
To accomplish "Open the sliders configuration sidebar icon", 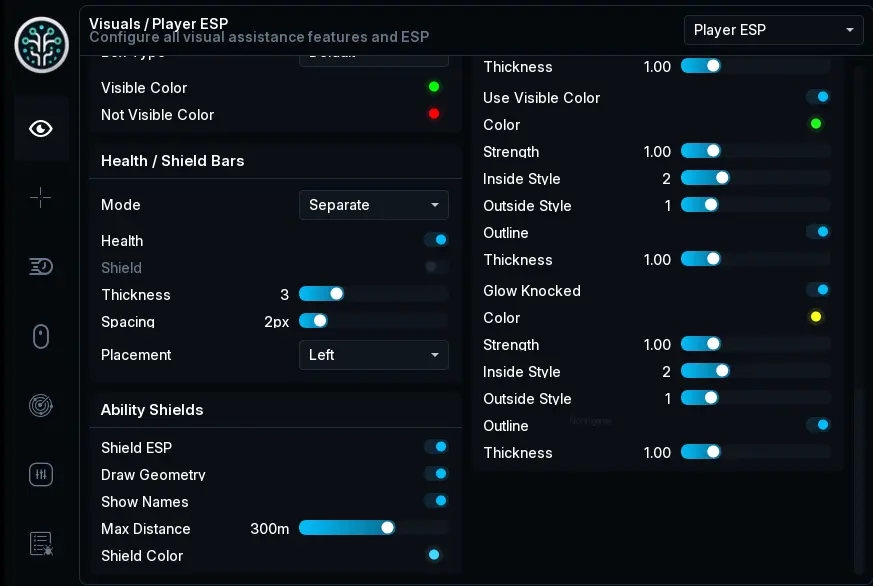I will coord(41,475).
